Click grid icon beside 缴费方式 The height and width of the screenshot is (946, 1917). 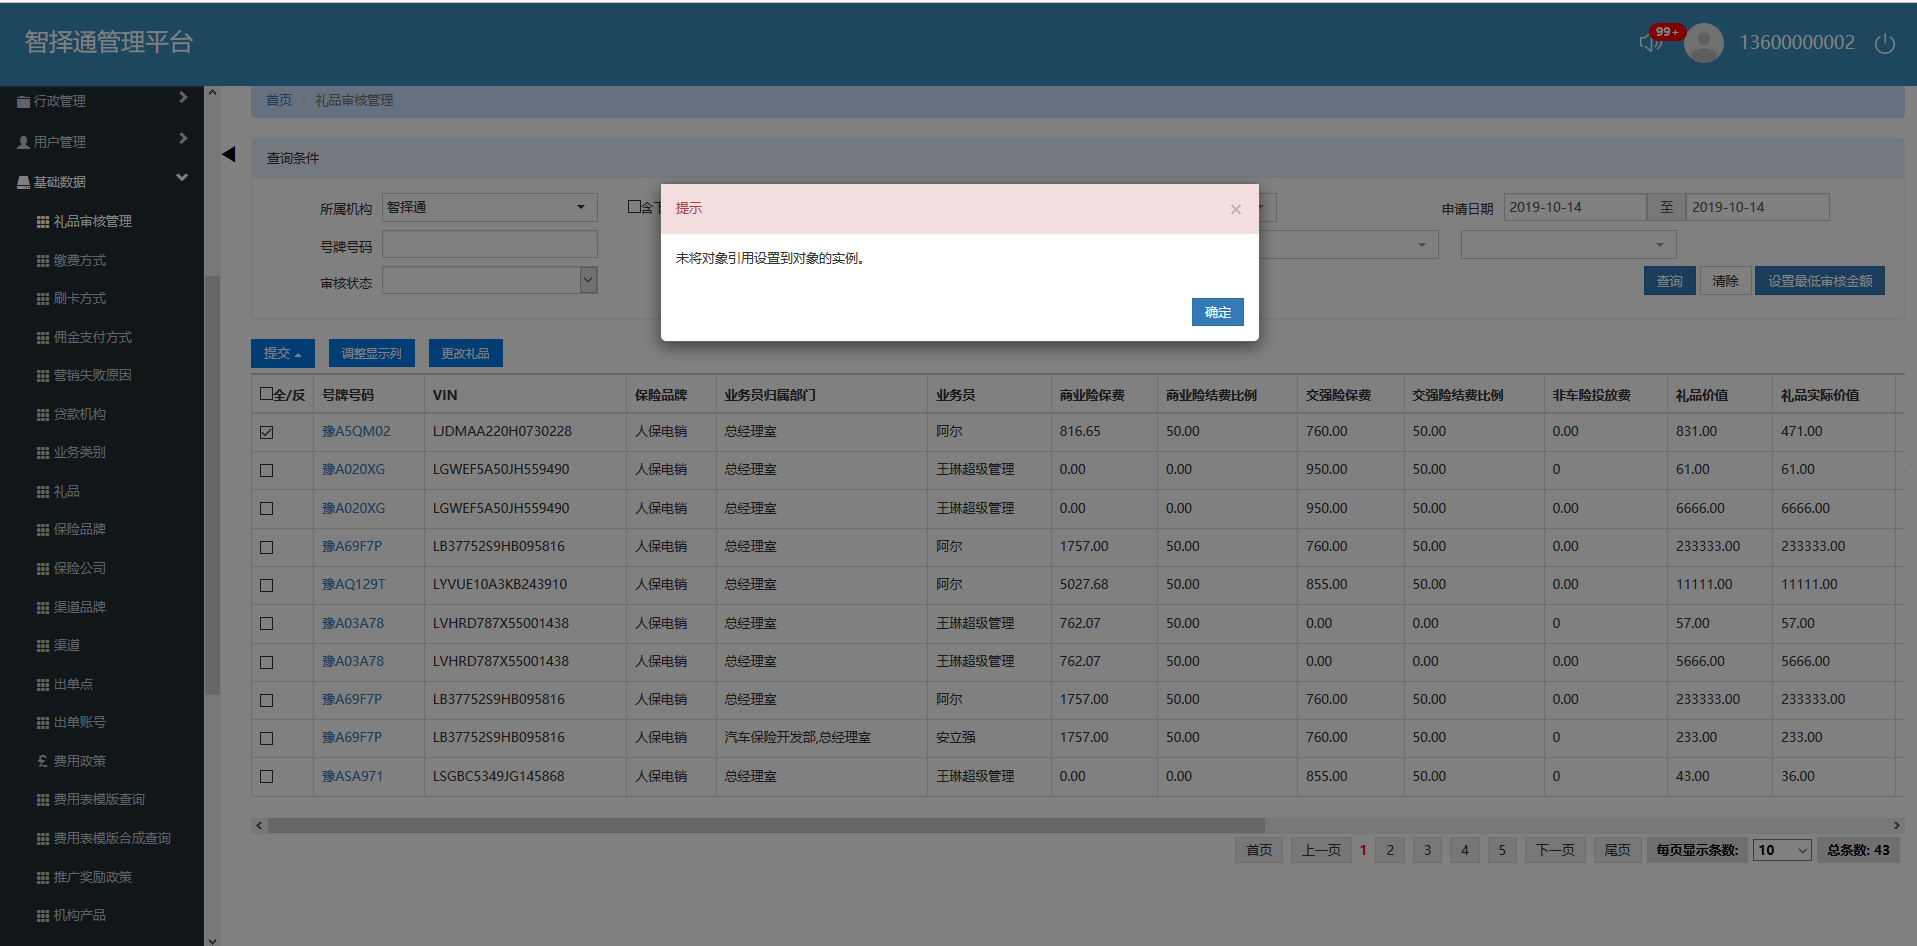[42, 261]
